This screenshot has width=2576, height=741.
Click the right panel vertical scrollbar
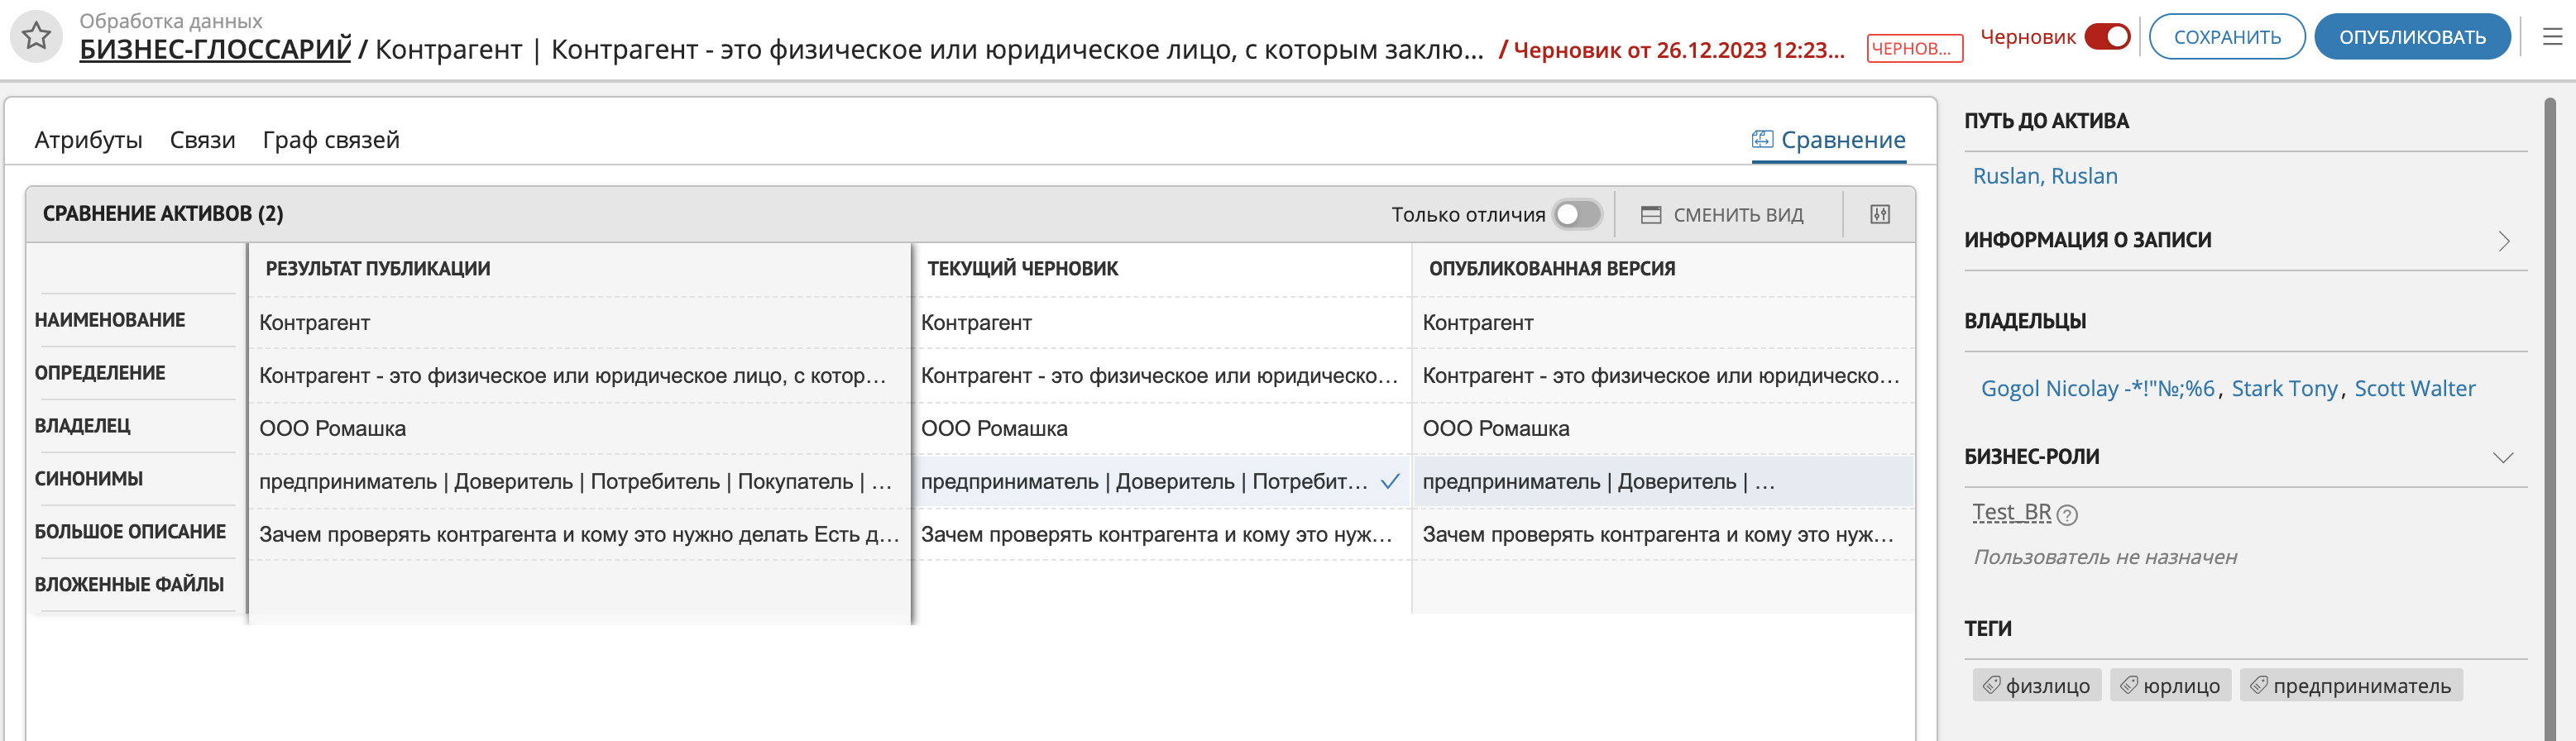2549,419
